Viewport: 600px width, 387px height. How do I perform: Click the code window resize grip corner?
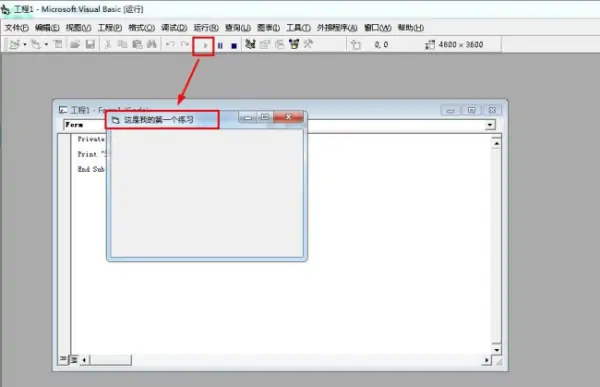(499, 361)
